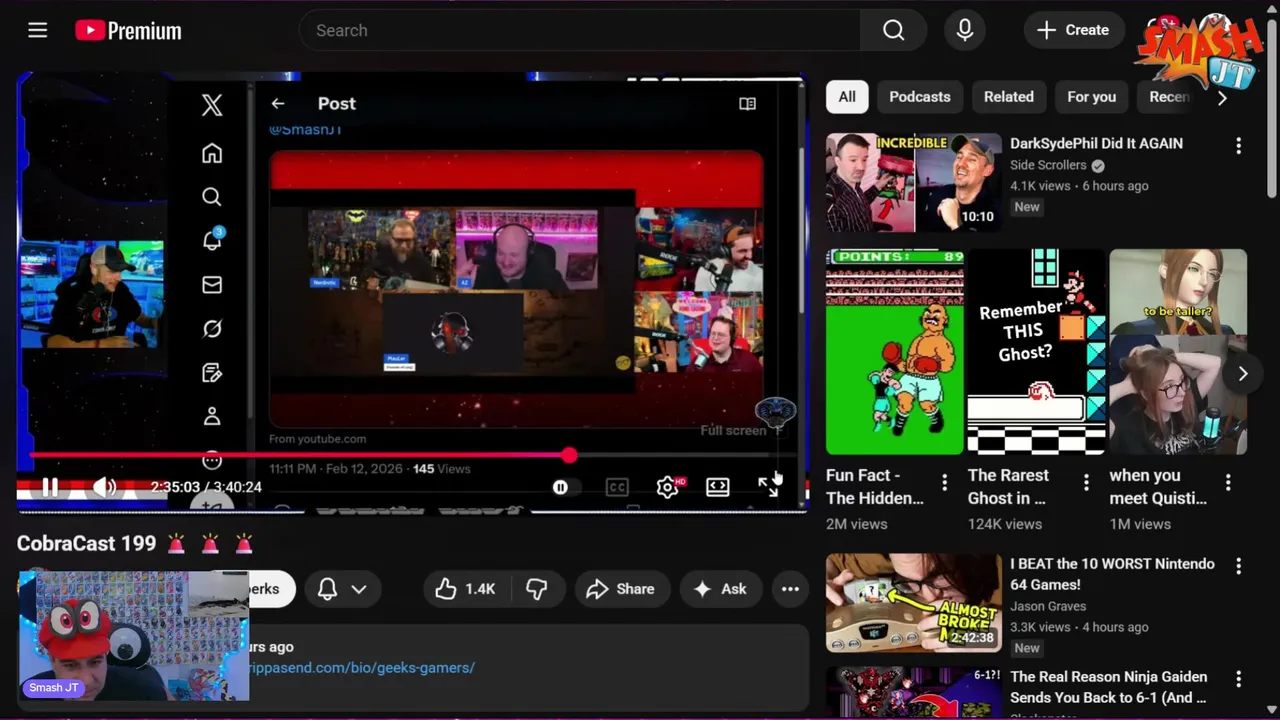Open I BEAT the 10 WORST Nintendo 64 Games title
Image resolution: width=1280 pixels, height=720 pixels.
point(1112,574)
